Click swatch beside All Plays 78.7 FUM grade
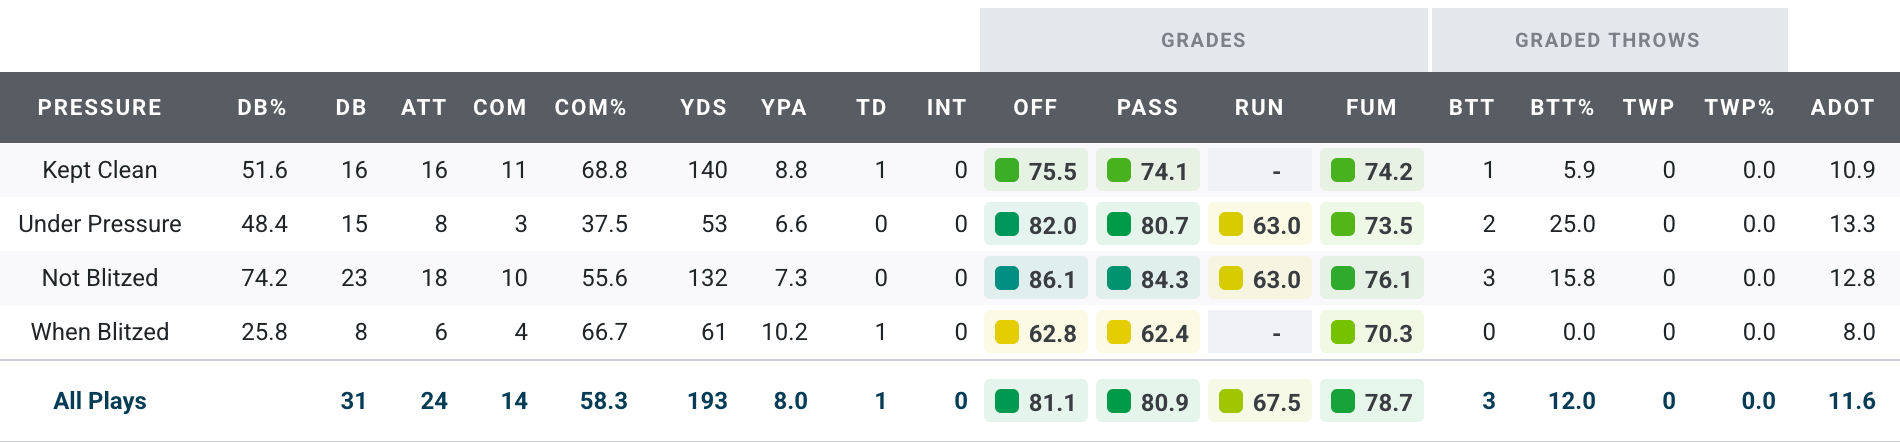Image resolution: width=1900 pixels, height=442 pixels. tap(1343, 401)
